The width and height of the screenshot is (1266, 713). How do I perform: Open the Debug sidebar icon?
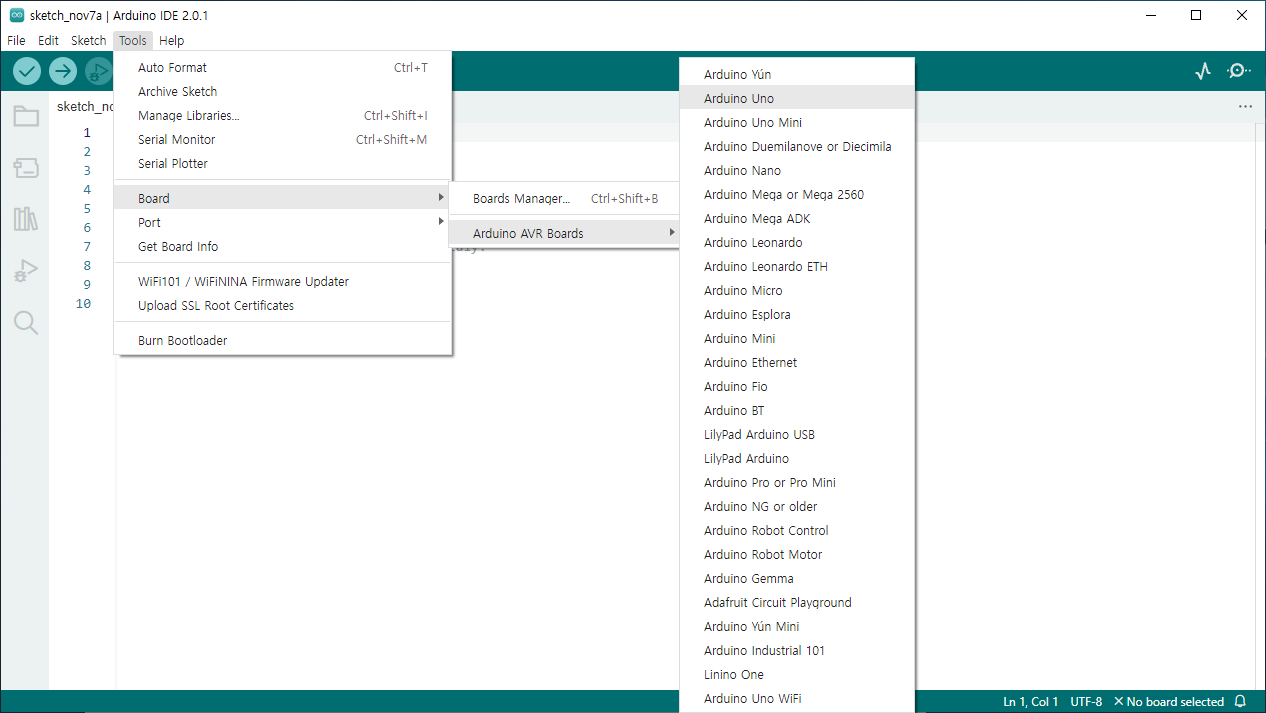click(x=26, y=271)
